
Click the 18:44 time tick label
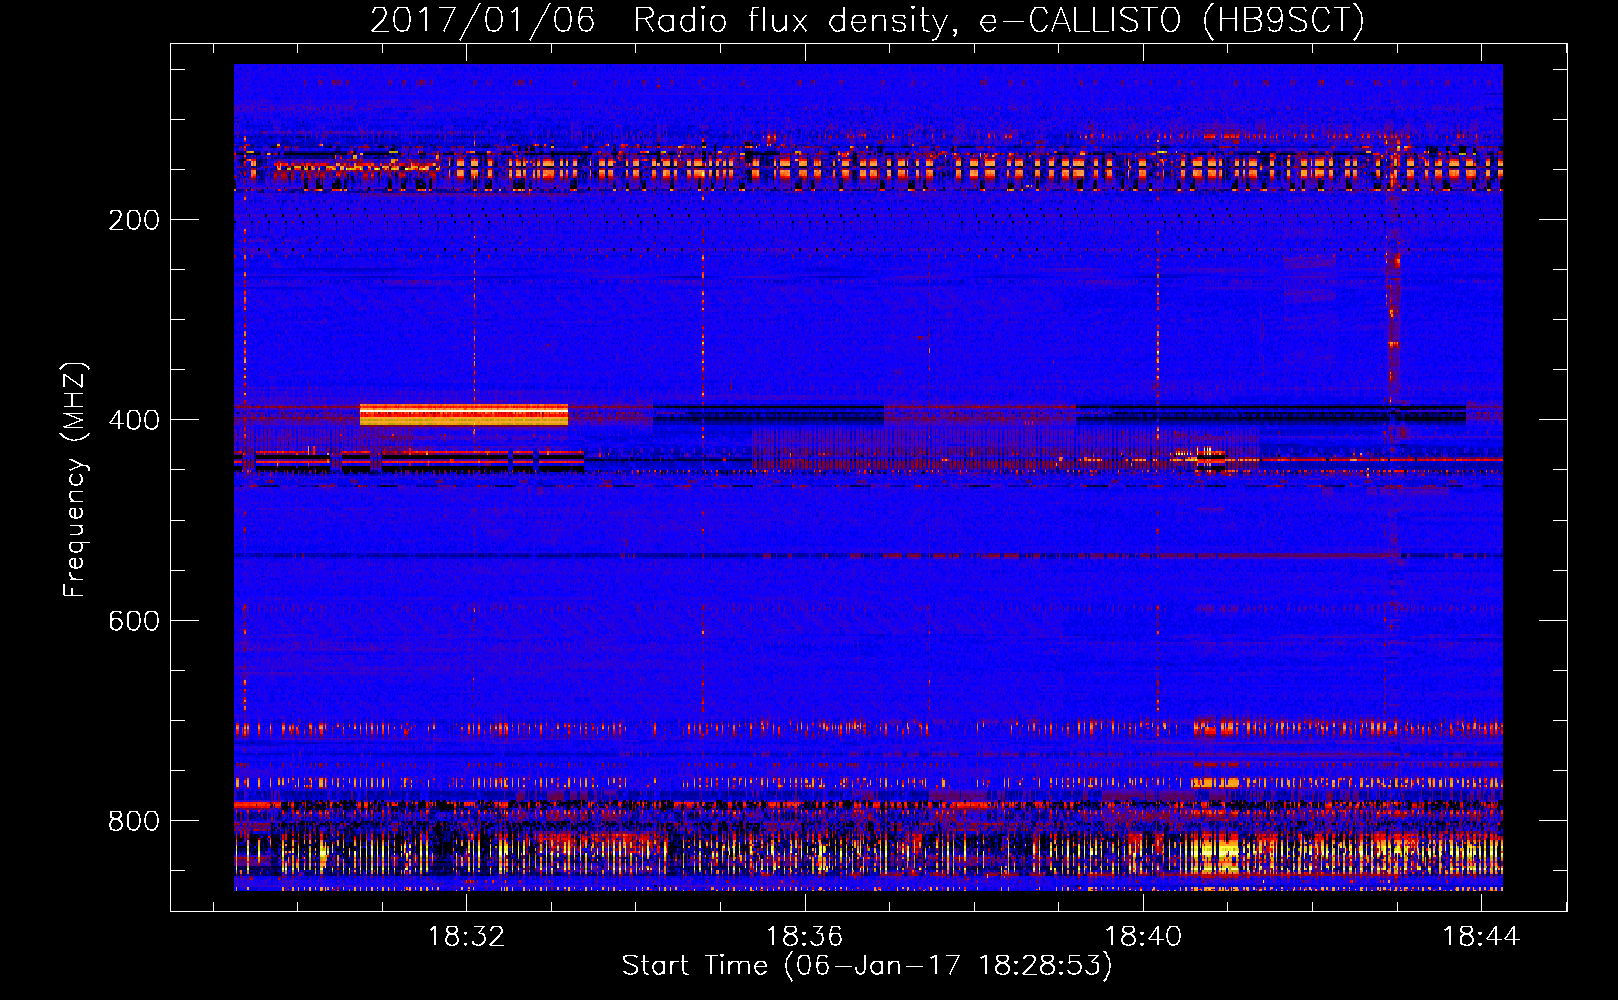click(1481, 937)
